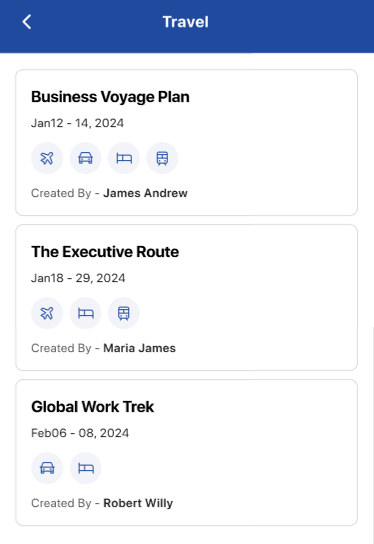Open the Business Voyage Plan title
Screen dimensions: 374x544
pyautogui.click(x=110, y=97)
